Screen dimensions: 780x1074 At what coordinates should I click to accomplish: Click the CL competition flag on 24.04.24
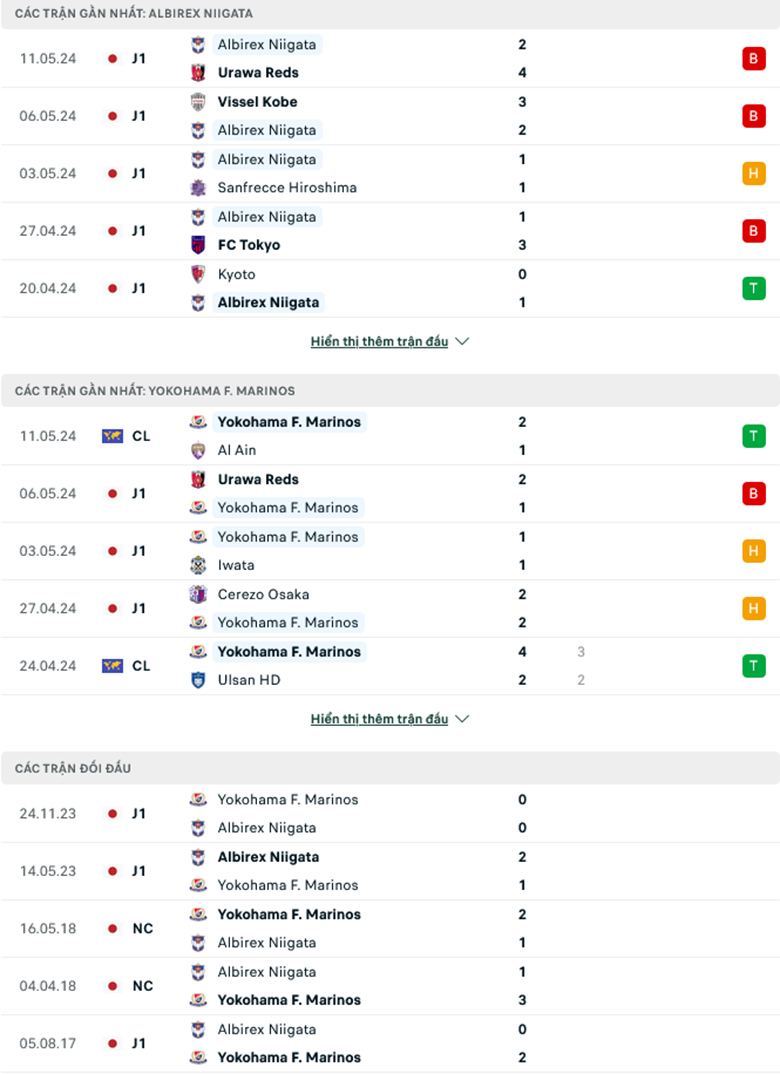pyautogui.click(x=112, y=666)
